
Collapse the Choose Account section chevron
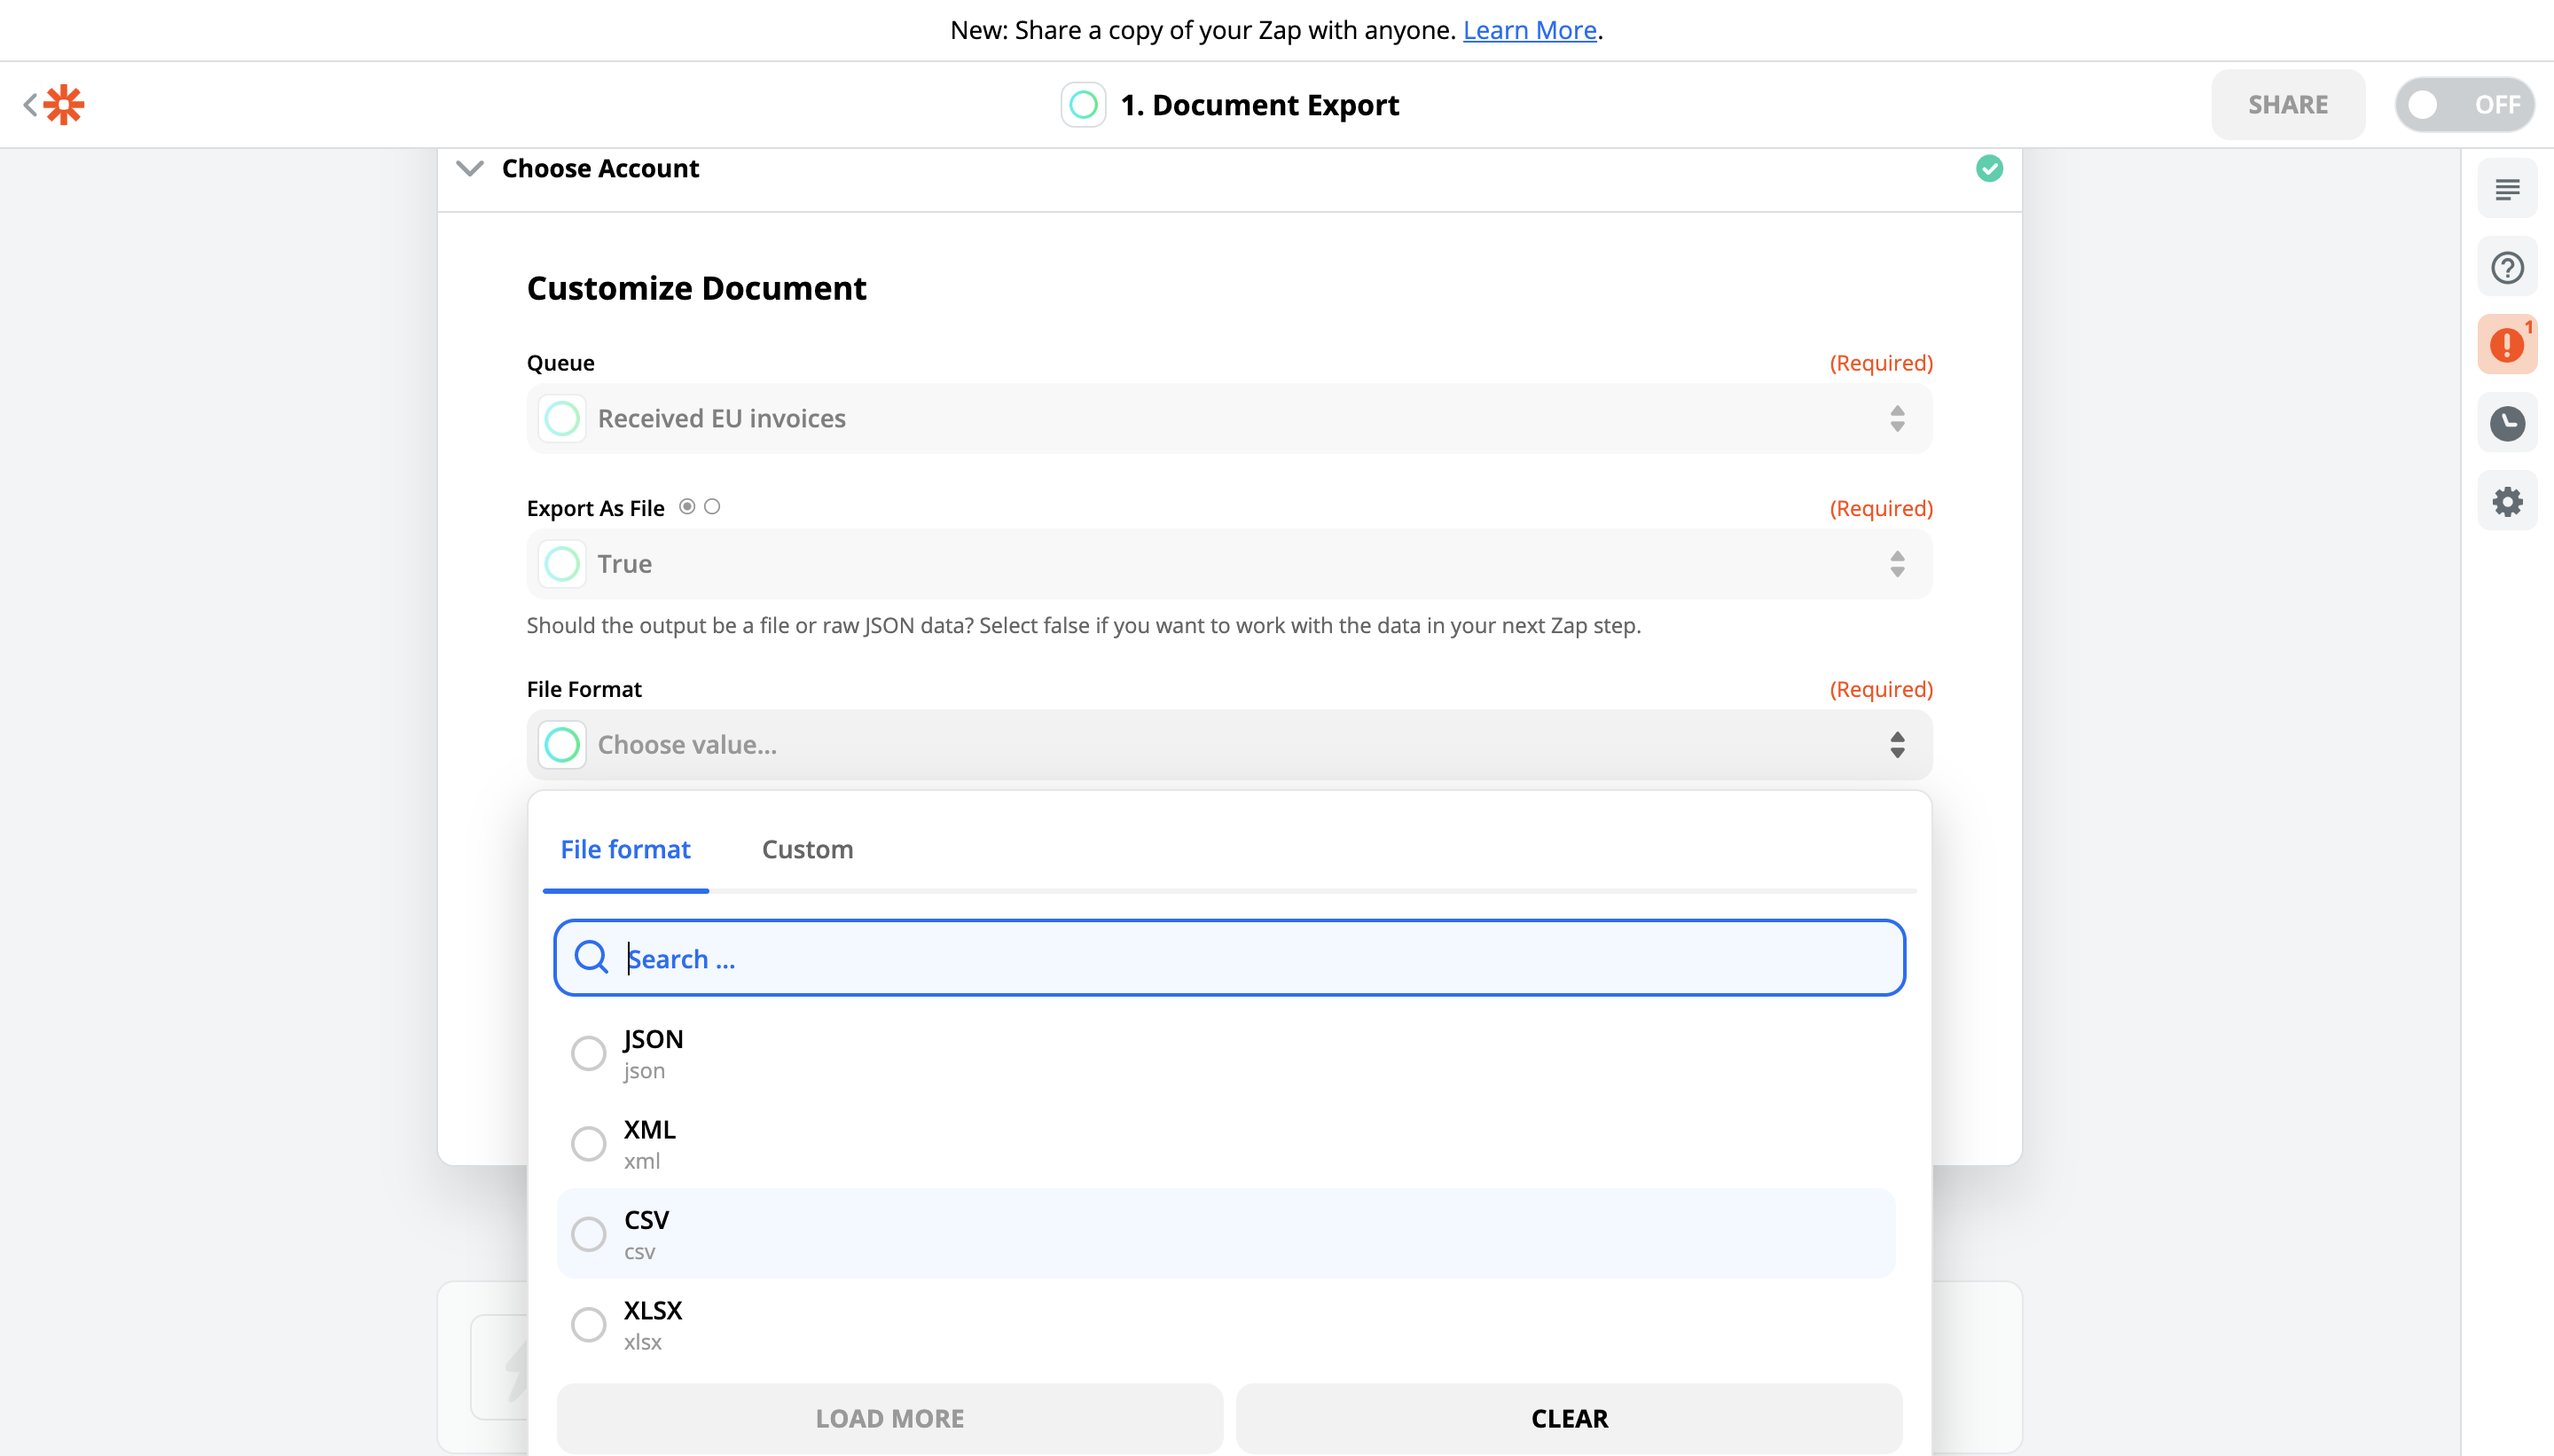(470, 168)
